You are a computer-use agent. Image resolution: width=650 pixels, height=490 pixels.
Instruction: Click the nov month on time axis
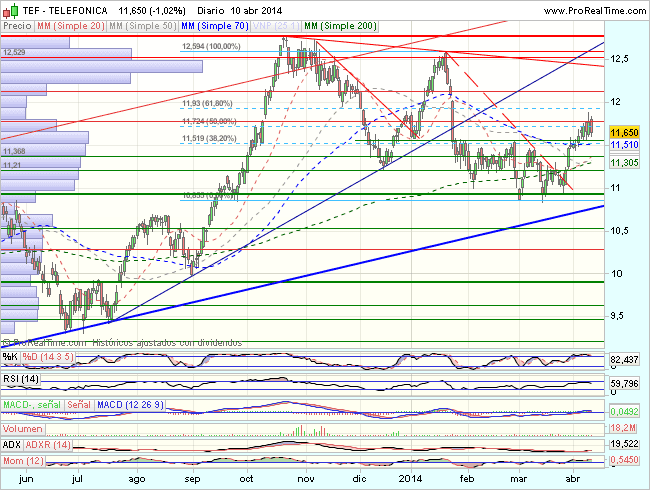click(306, 479)
